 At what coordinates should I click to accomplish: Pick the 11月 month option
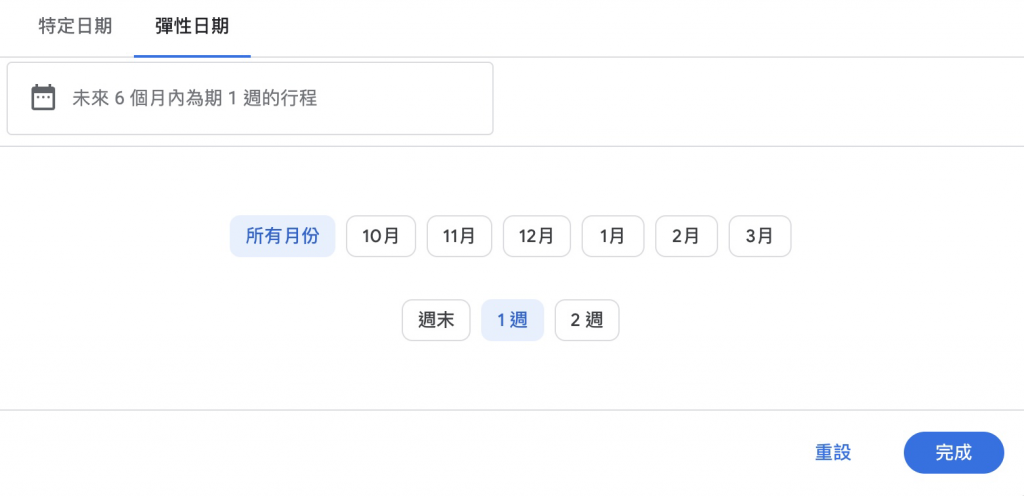459,236
